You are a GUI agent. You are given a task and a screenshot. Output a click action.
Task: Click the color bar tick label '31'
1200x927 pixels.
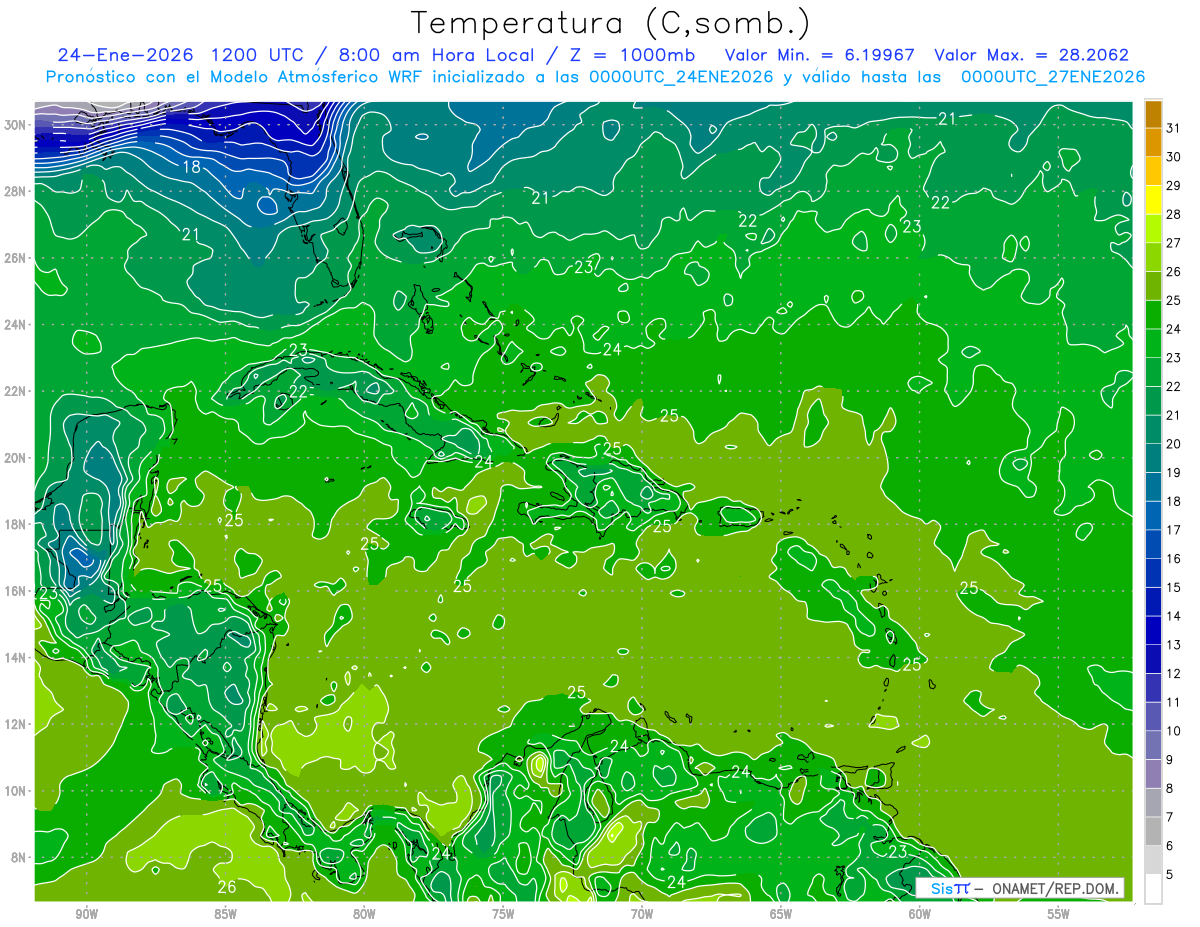pyautogui.click(x=1174, y=127)
